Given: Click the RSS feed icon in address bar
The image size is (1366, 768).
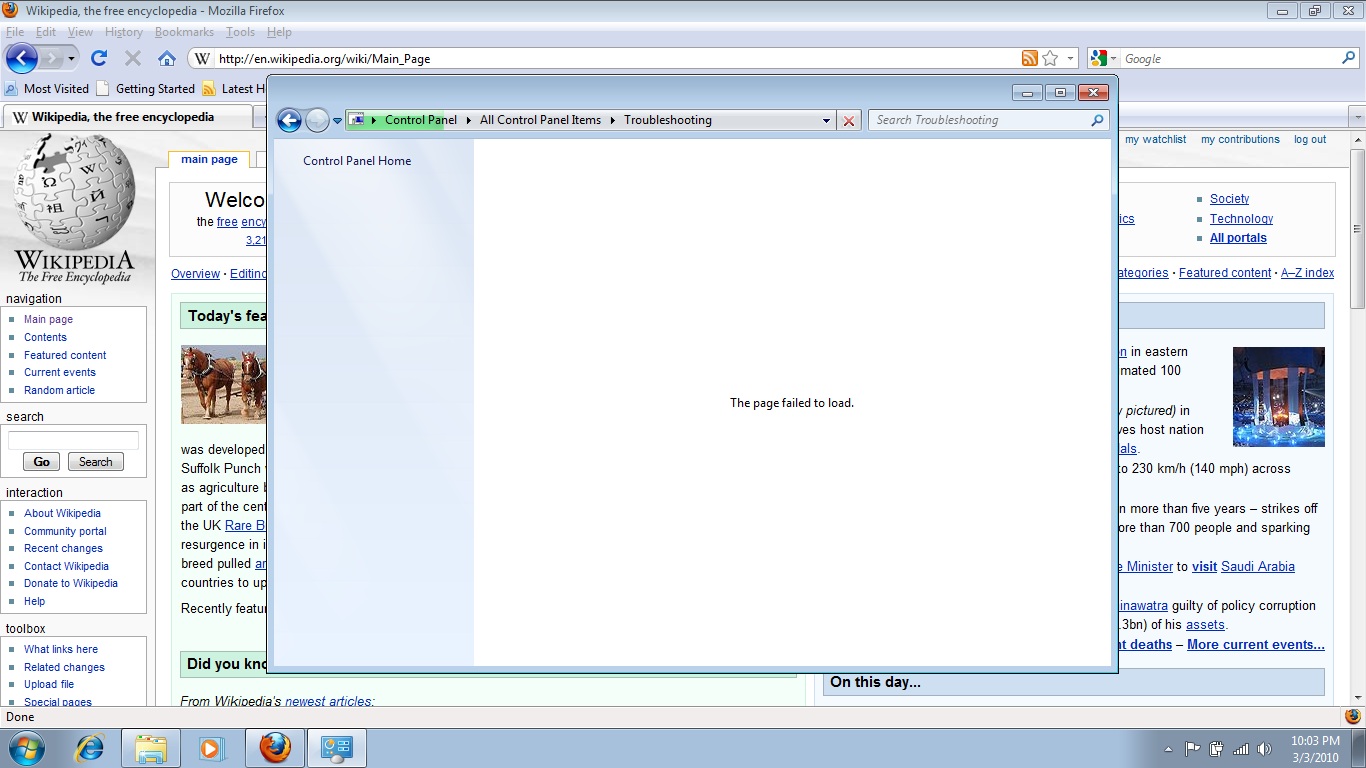Looking at the screenshot, I should pyautogui.click(x=1030, y=59).
